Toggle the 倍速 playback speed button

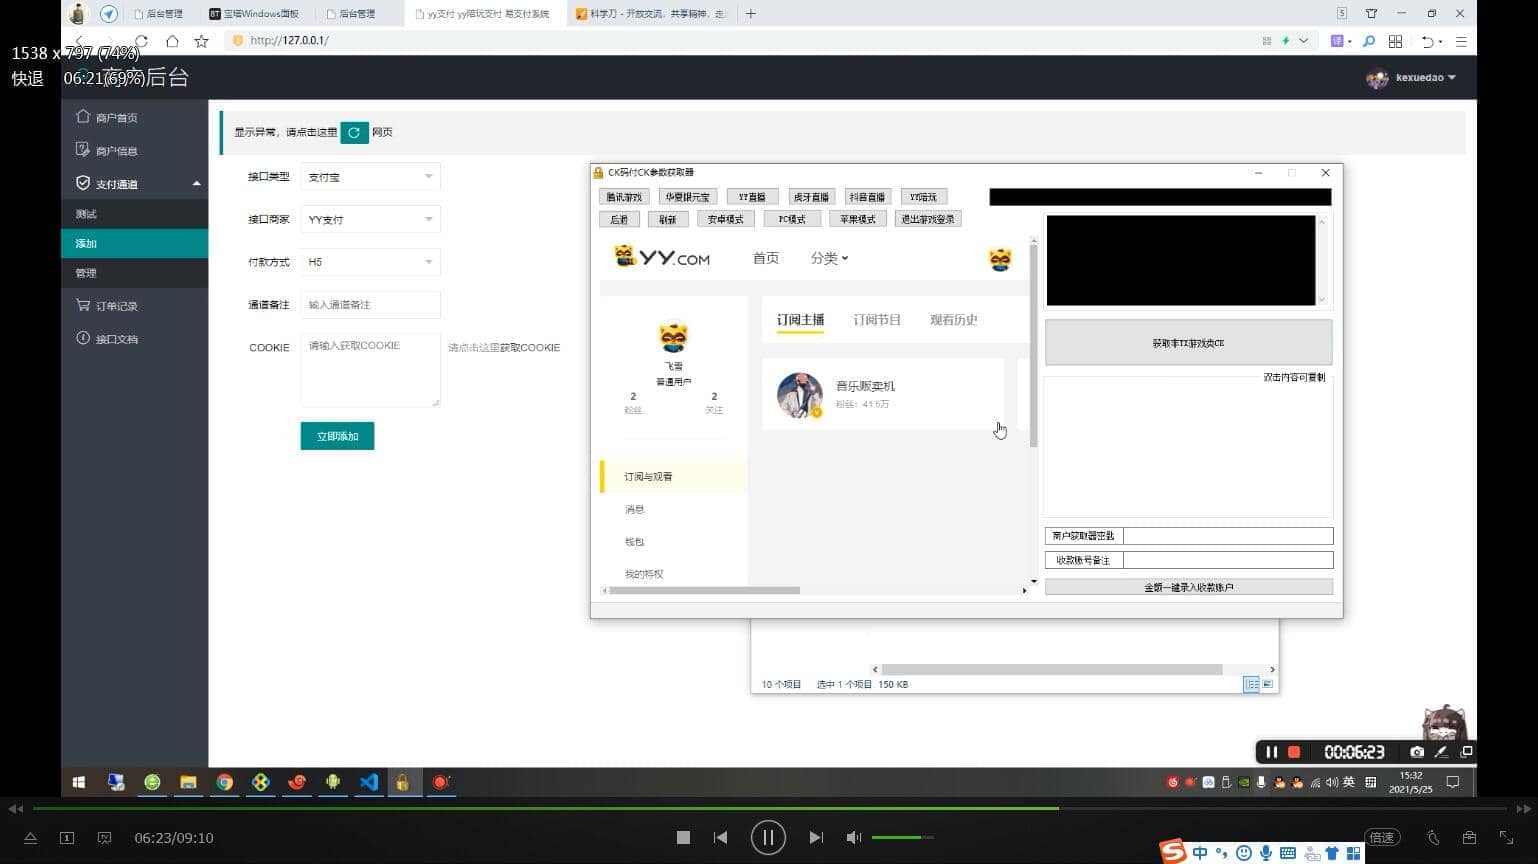click(x=1382, y=838)
